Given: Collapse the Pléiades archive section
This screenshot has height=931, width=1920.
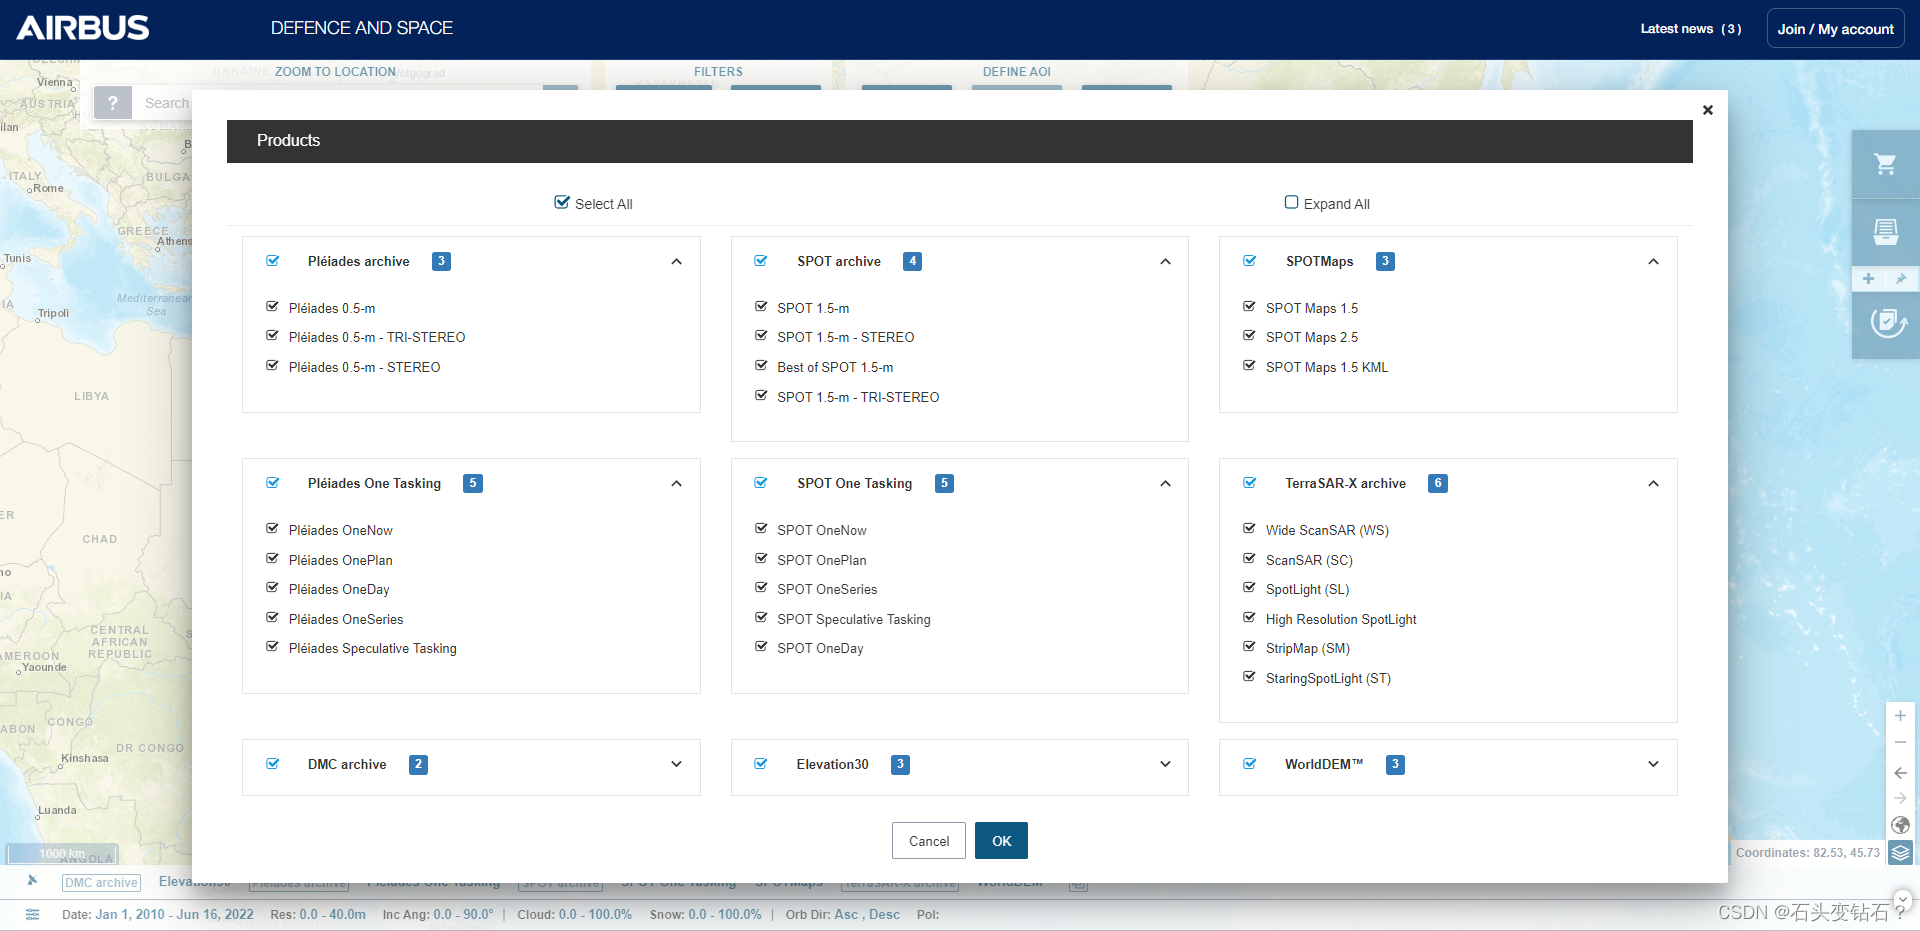Looking at the screenshot, I should [677, 262].
